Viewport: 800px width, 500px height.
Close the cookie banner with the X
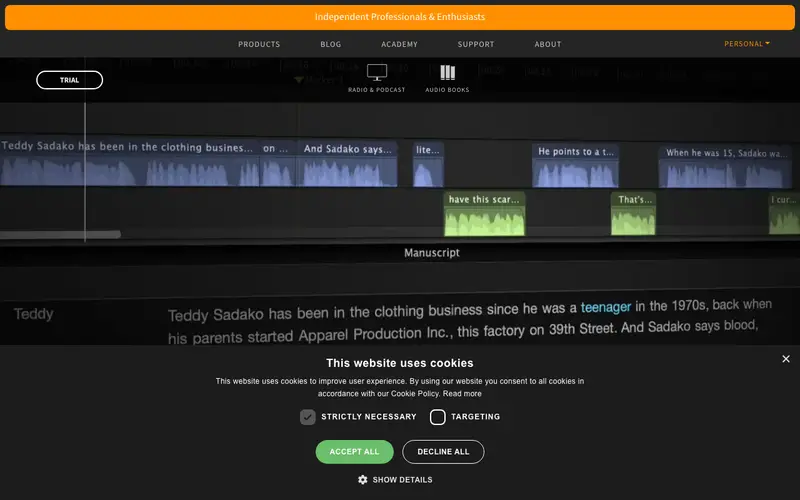coord(786,359)
